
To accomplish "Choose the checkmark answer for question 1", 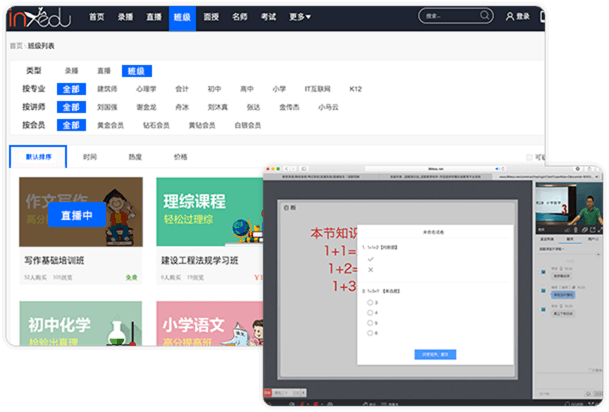I will point(371,259).
